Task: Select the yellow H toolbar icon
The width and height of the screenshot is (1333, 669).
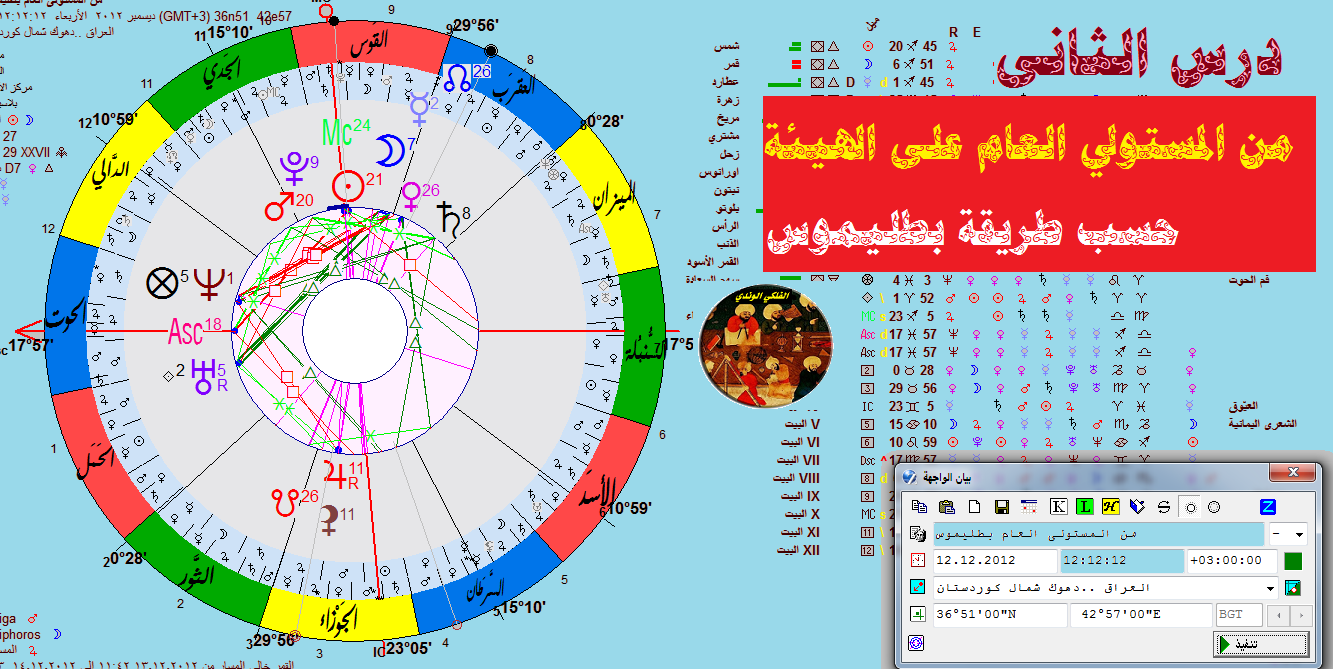Action: 1110,507
